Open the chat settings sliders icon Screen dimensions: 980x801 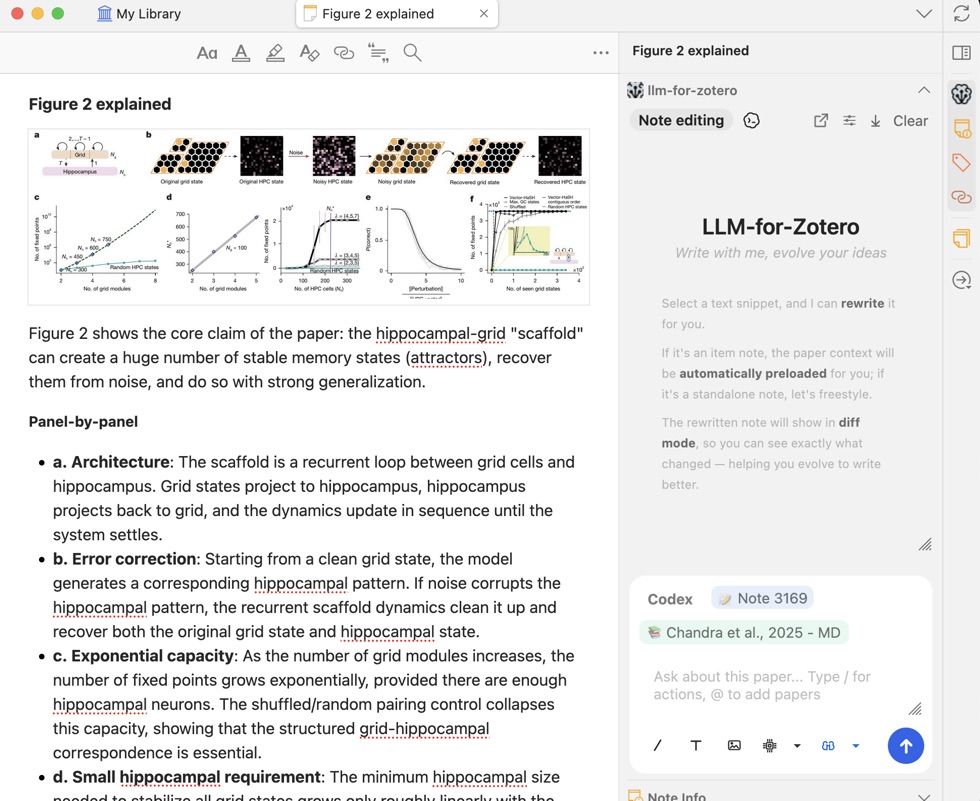pyautogui.click(x=849, y=121)
